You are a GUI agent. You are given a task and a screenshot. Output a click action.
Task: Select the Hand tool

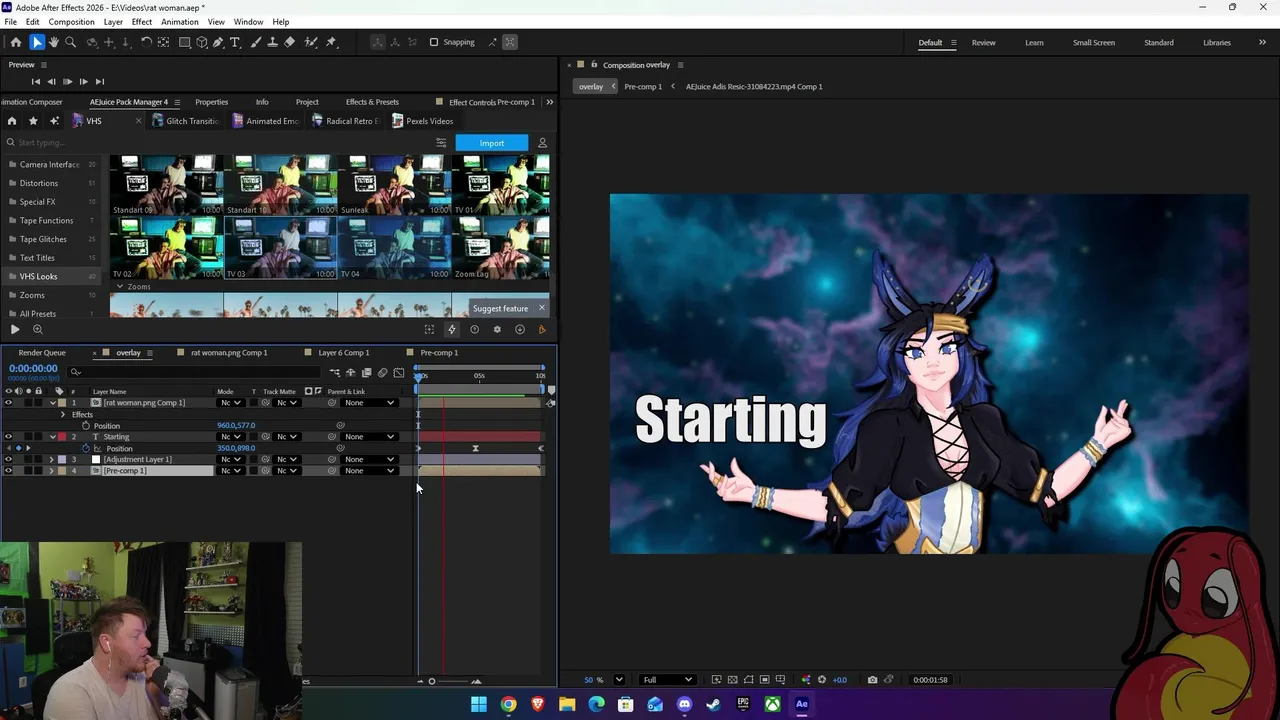click(54, 42)
